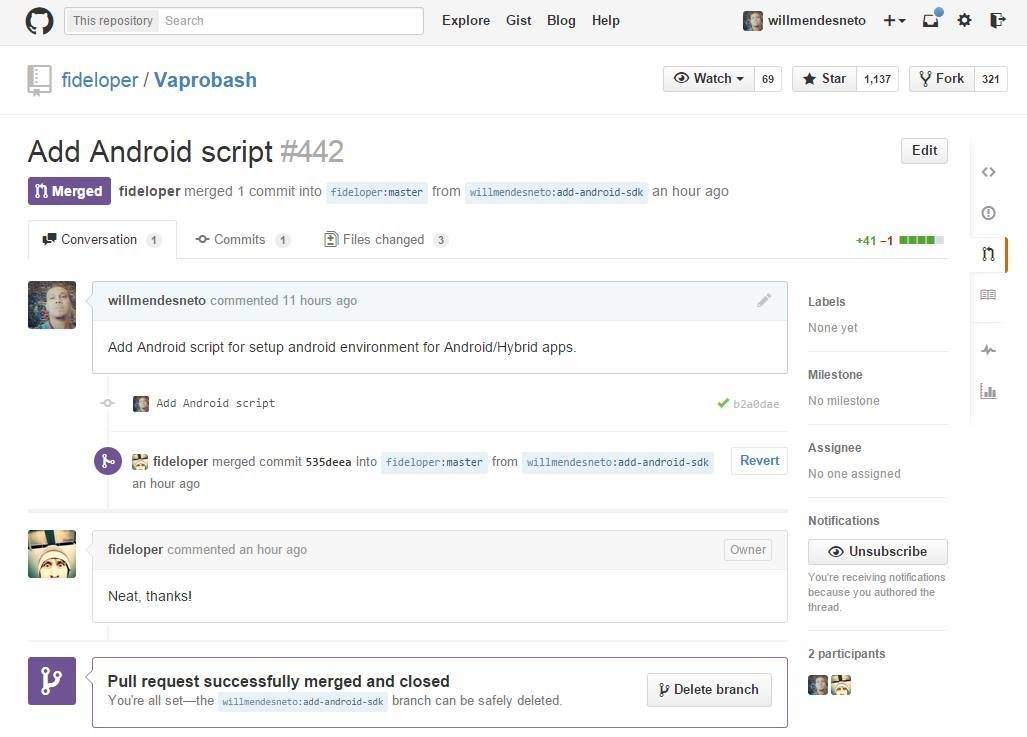Viewport: 1027px width, 737px height.
Task: Click the purple merge event icon in the timeline
Action: (x=107, y=461)
